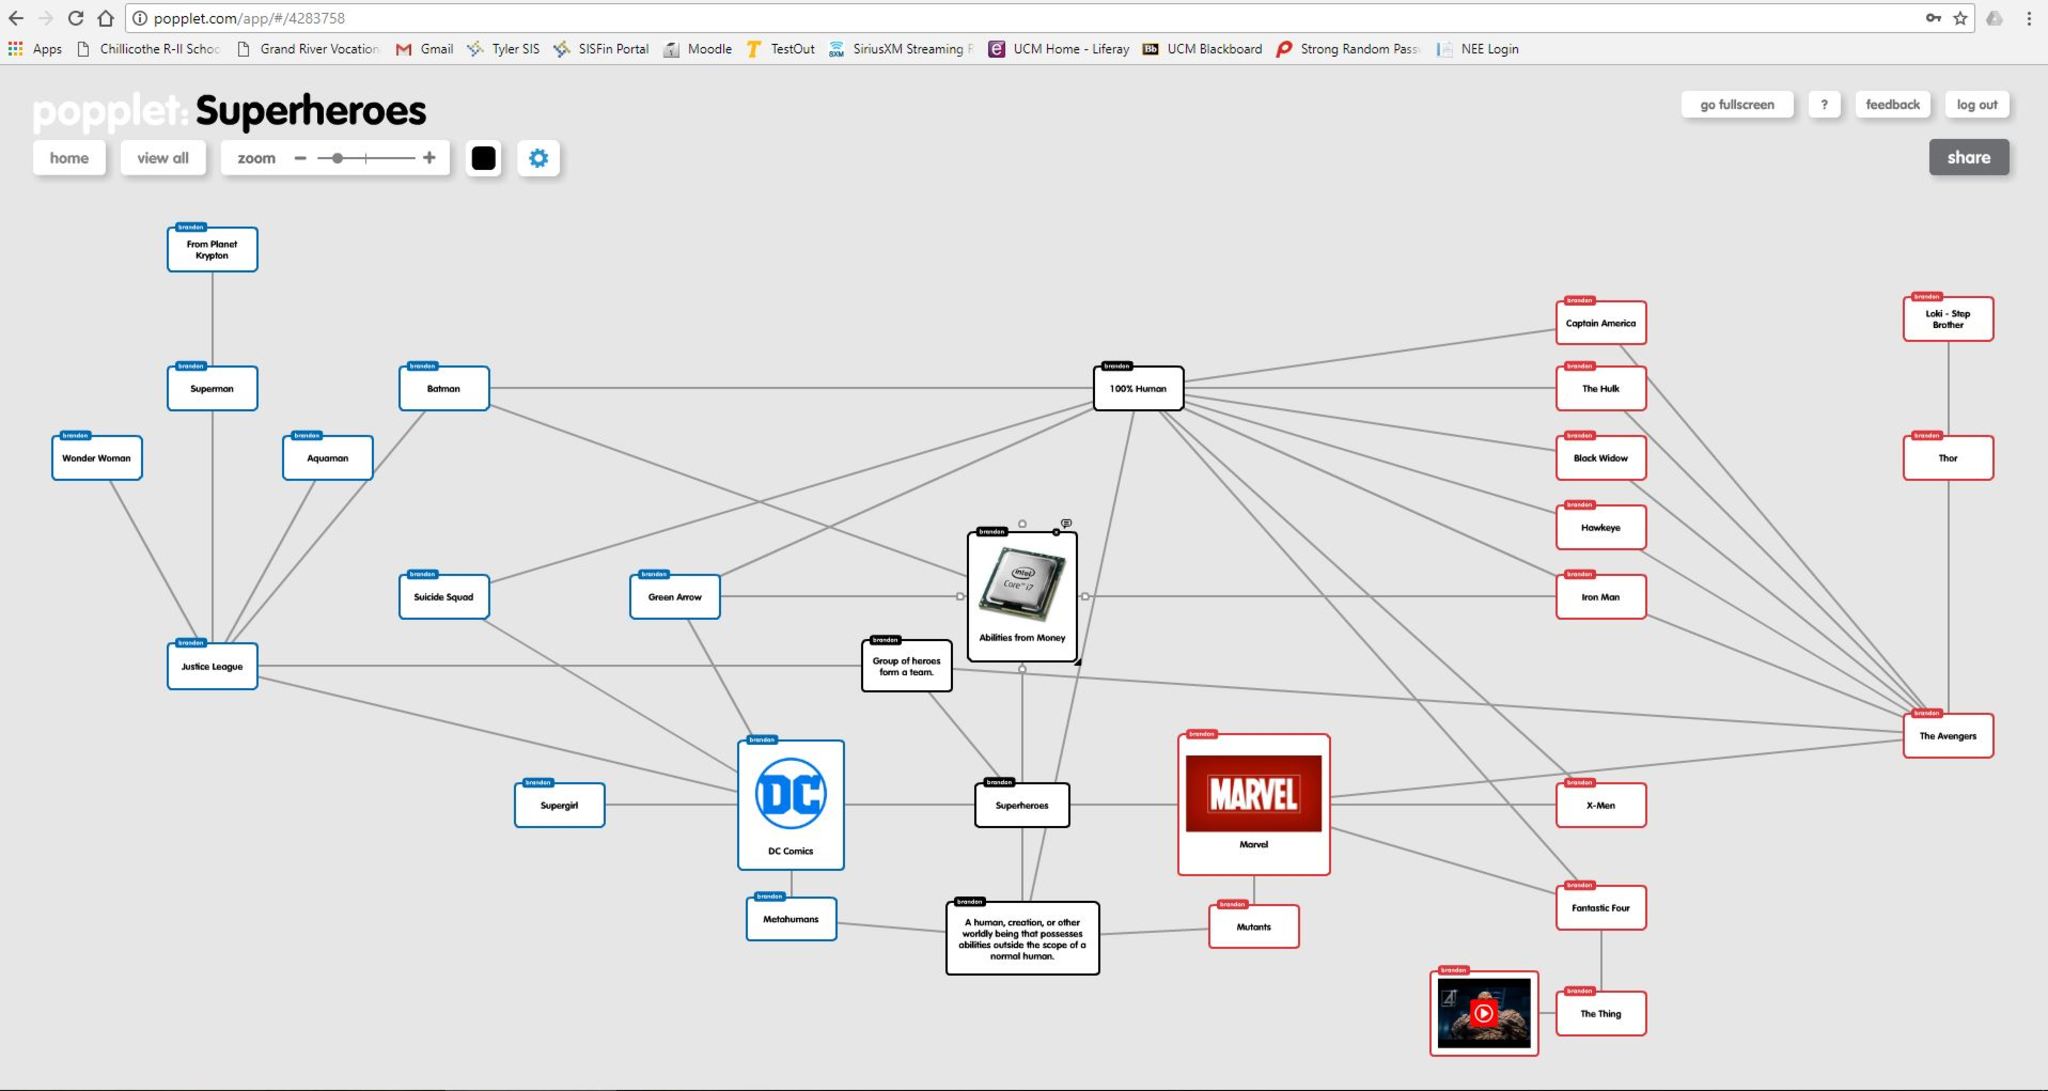Click the resize corner of Abilities from Money
The width and height of the screenshot is (2048, 1091).
point(1078,661)
